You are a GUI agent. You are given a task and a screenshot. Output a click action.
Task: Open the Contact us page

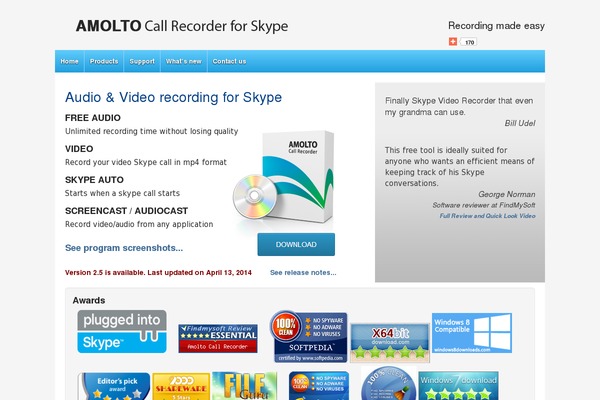pyautogui.click(x=230, y=61)
